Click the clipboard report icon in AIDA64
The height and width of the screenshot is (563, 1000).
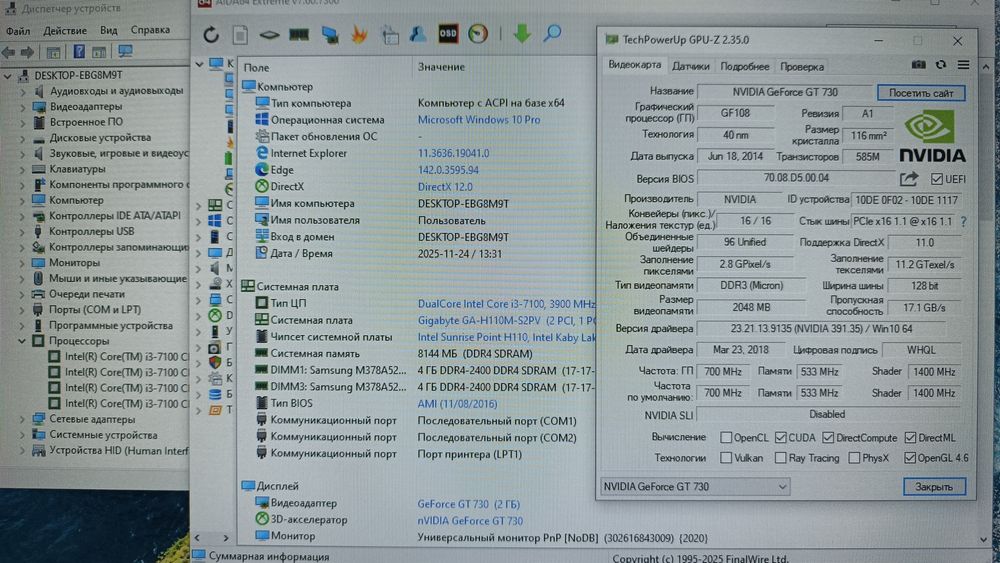390,35
